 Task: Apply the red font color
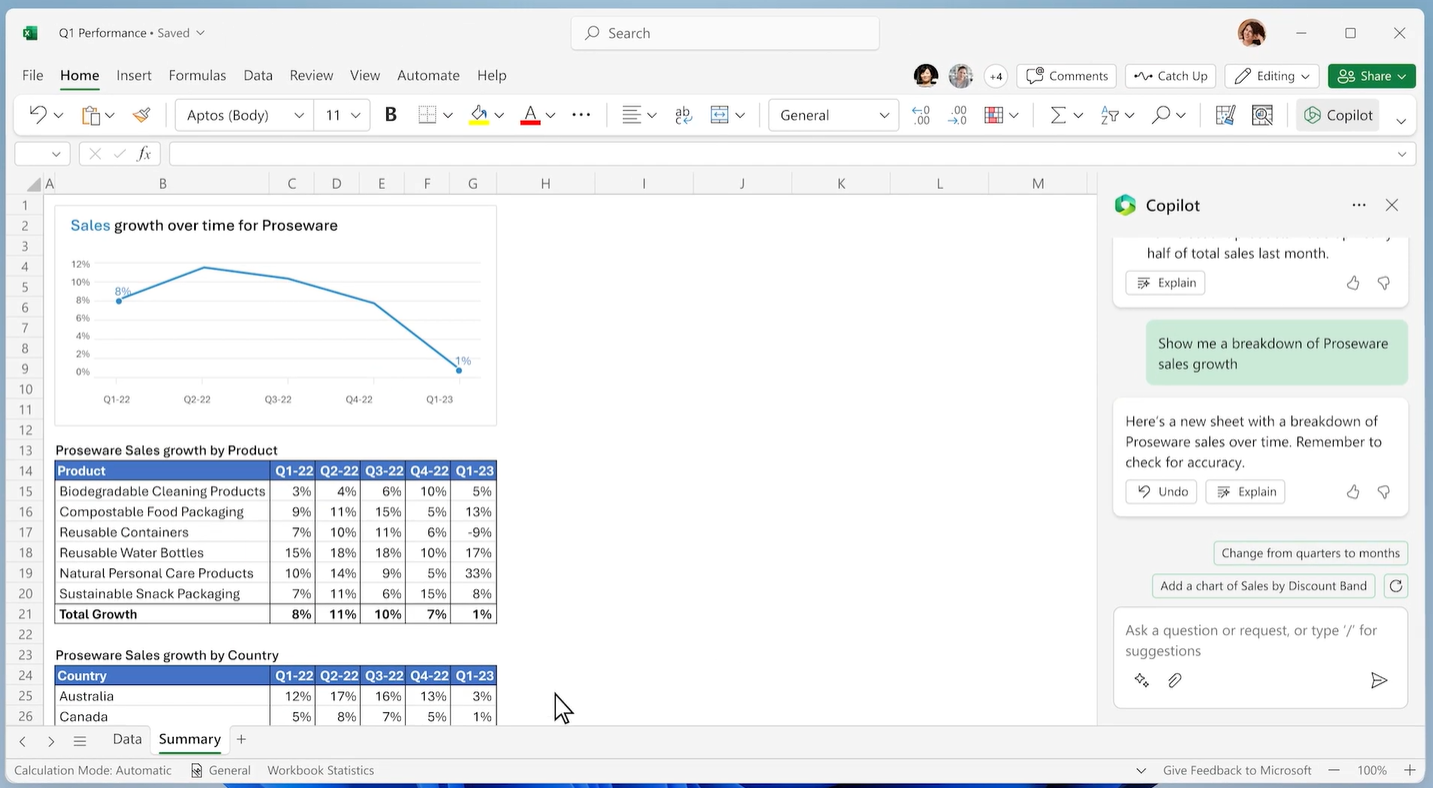click(530, 115)
